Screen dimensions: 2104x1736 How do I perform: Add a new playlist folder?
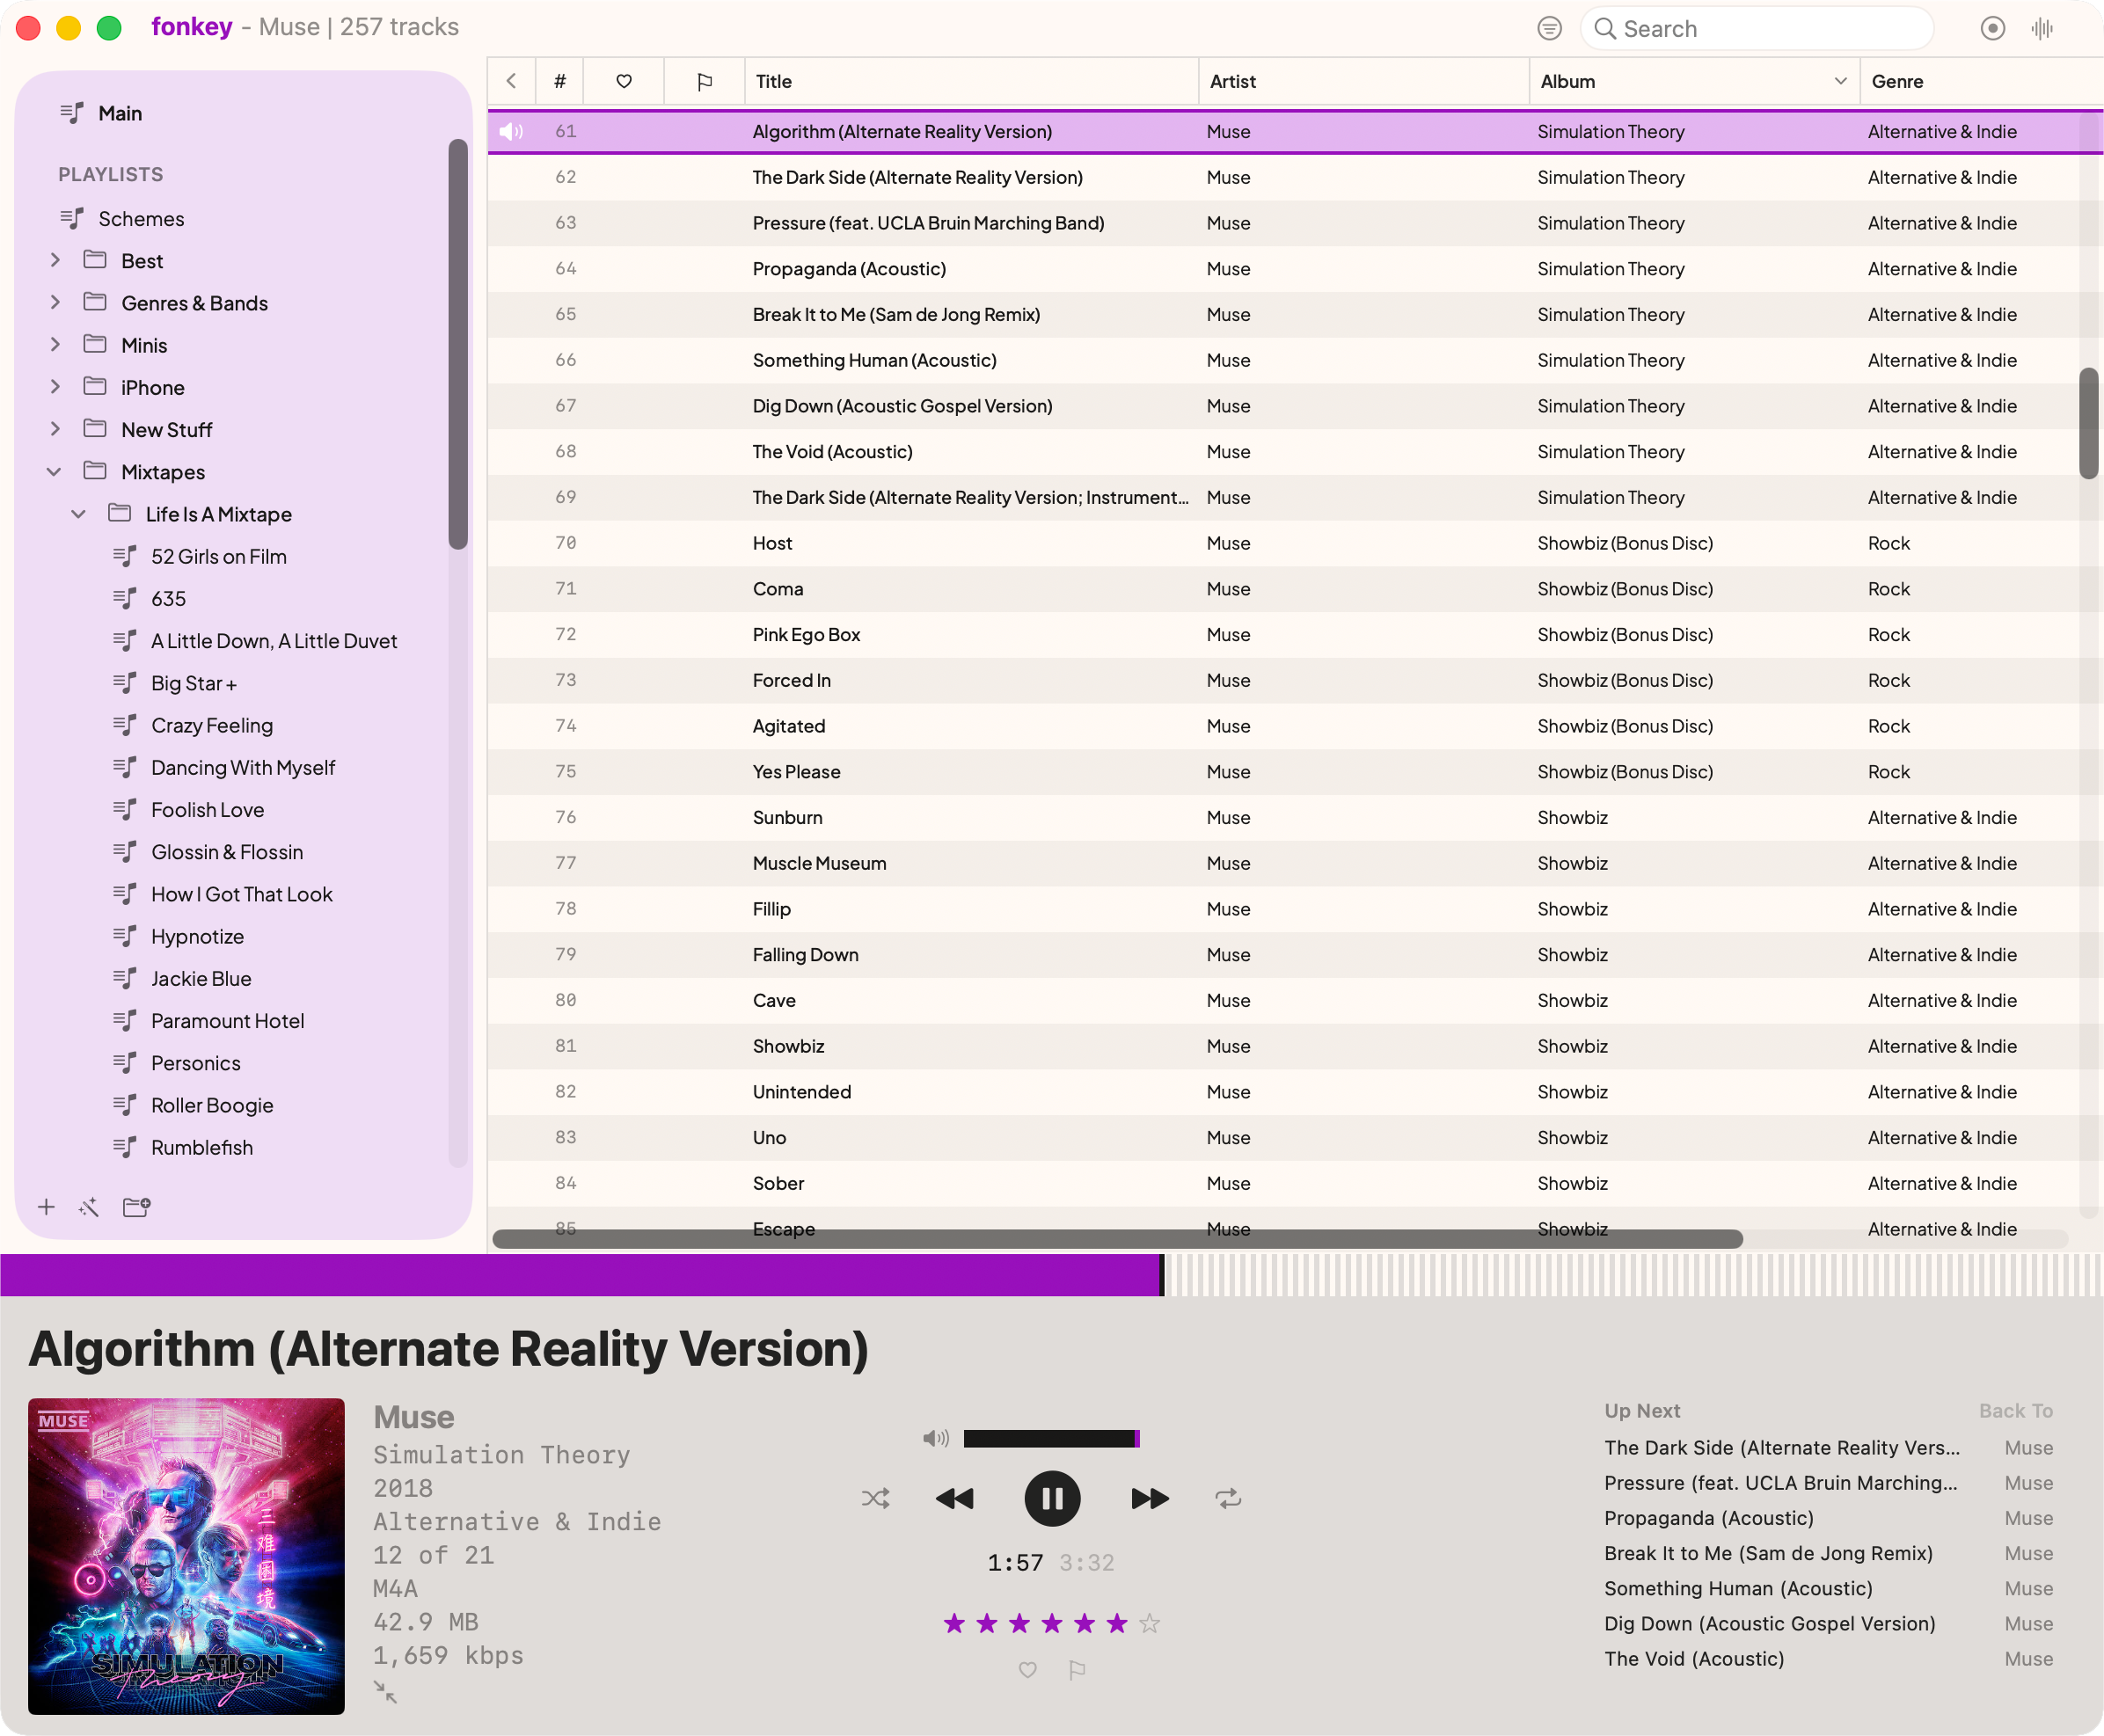(x=136, y=1207)
